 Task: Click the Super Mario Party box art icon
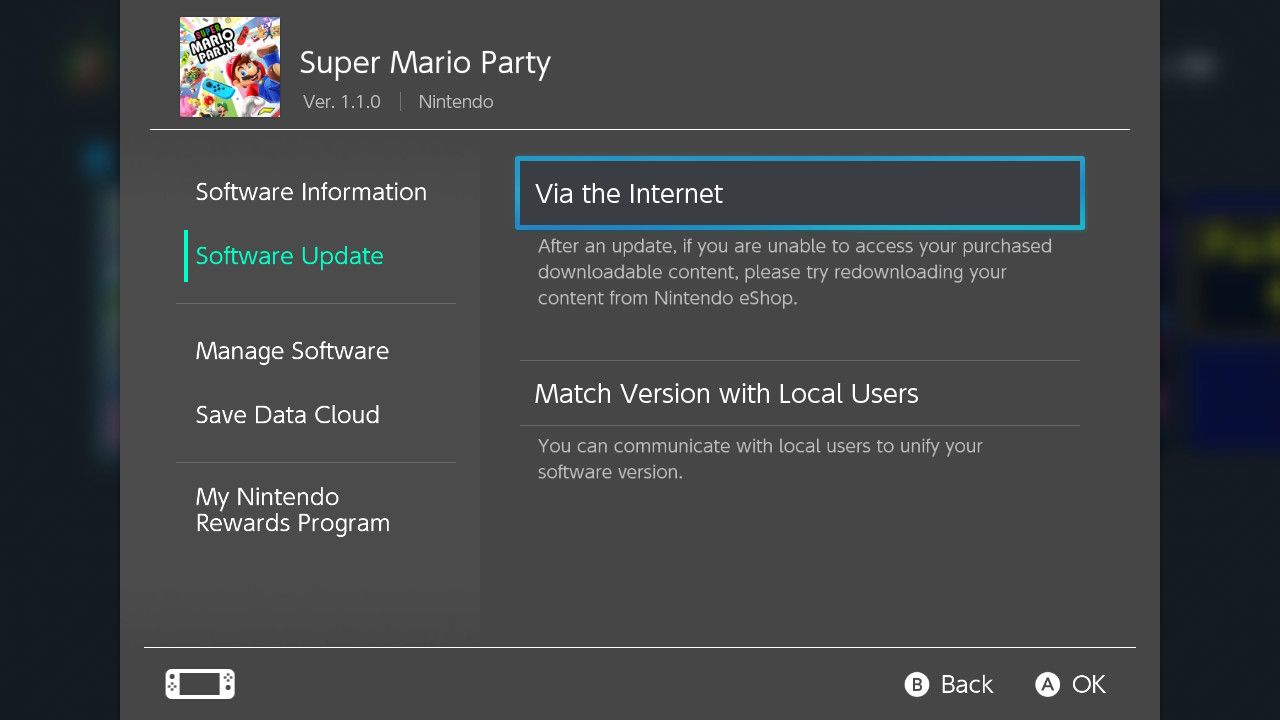(x=229, y=66)
